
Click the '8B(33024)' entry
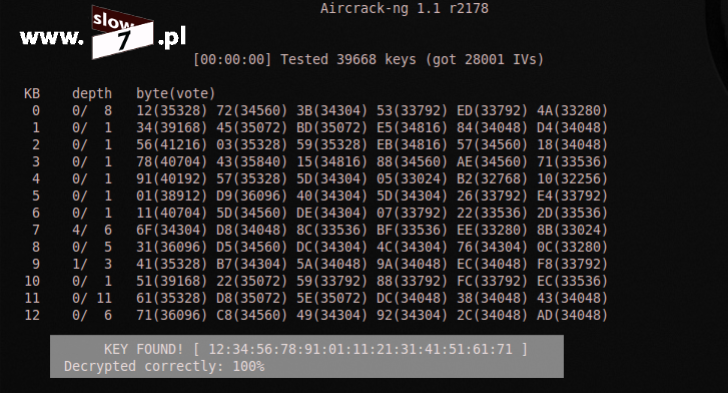pos(572,230)
